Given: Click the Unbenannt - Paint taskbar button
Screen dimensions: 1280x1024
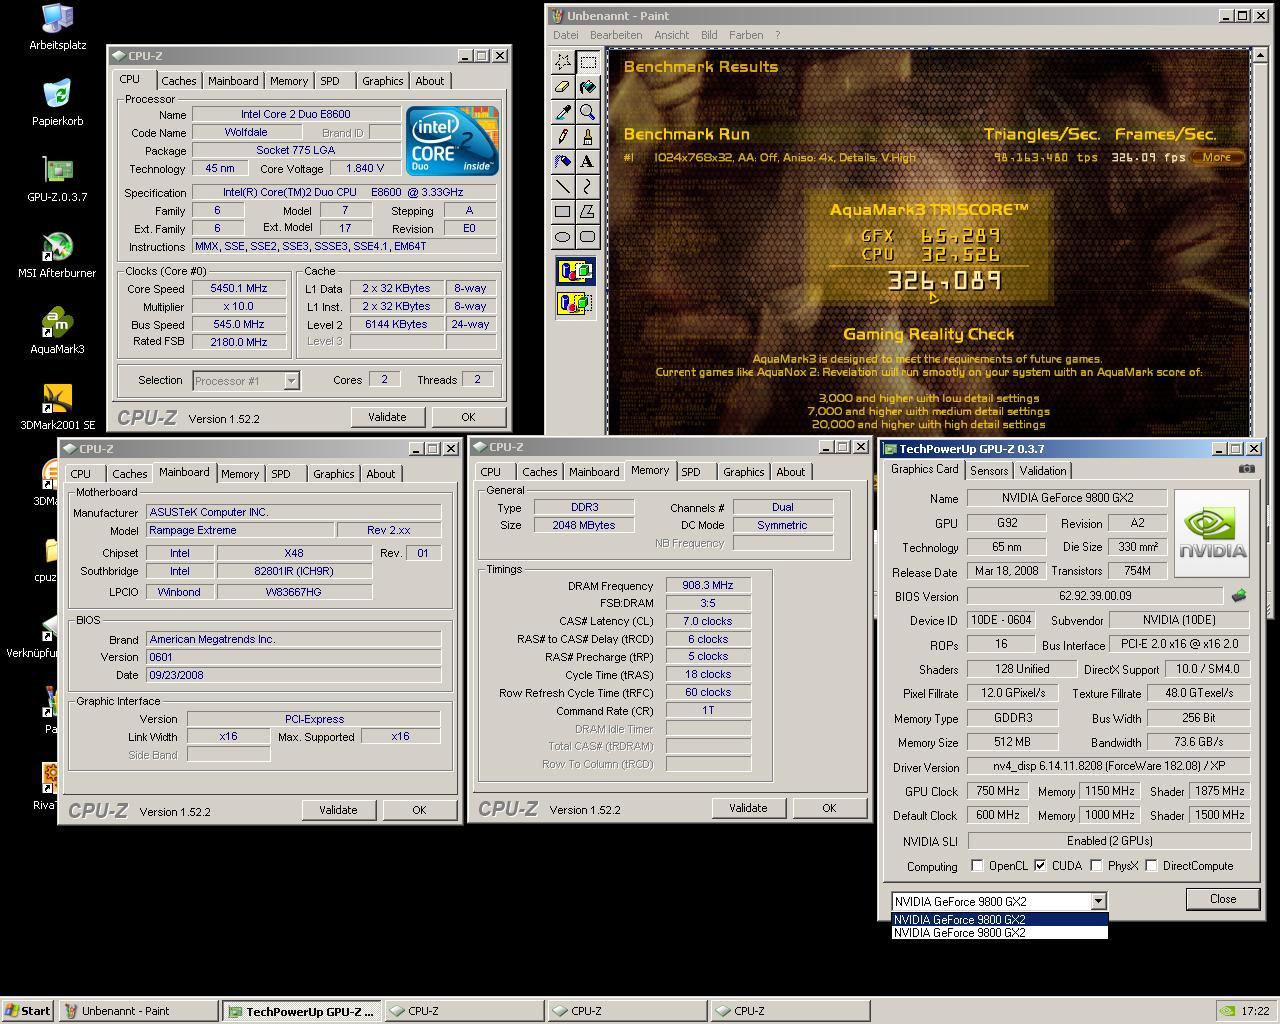Looking at the screenshot, I should (138, 1011).
